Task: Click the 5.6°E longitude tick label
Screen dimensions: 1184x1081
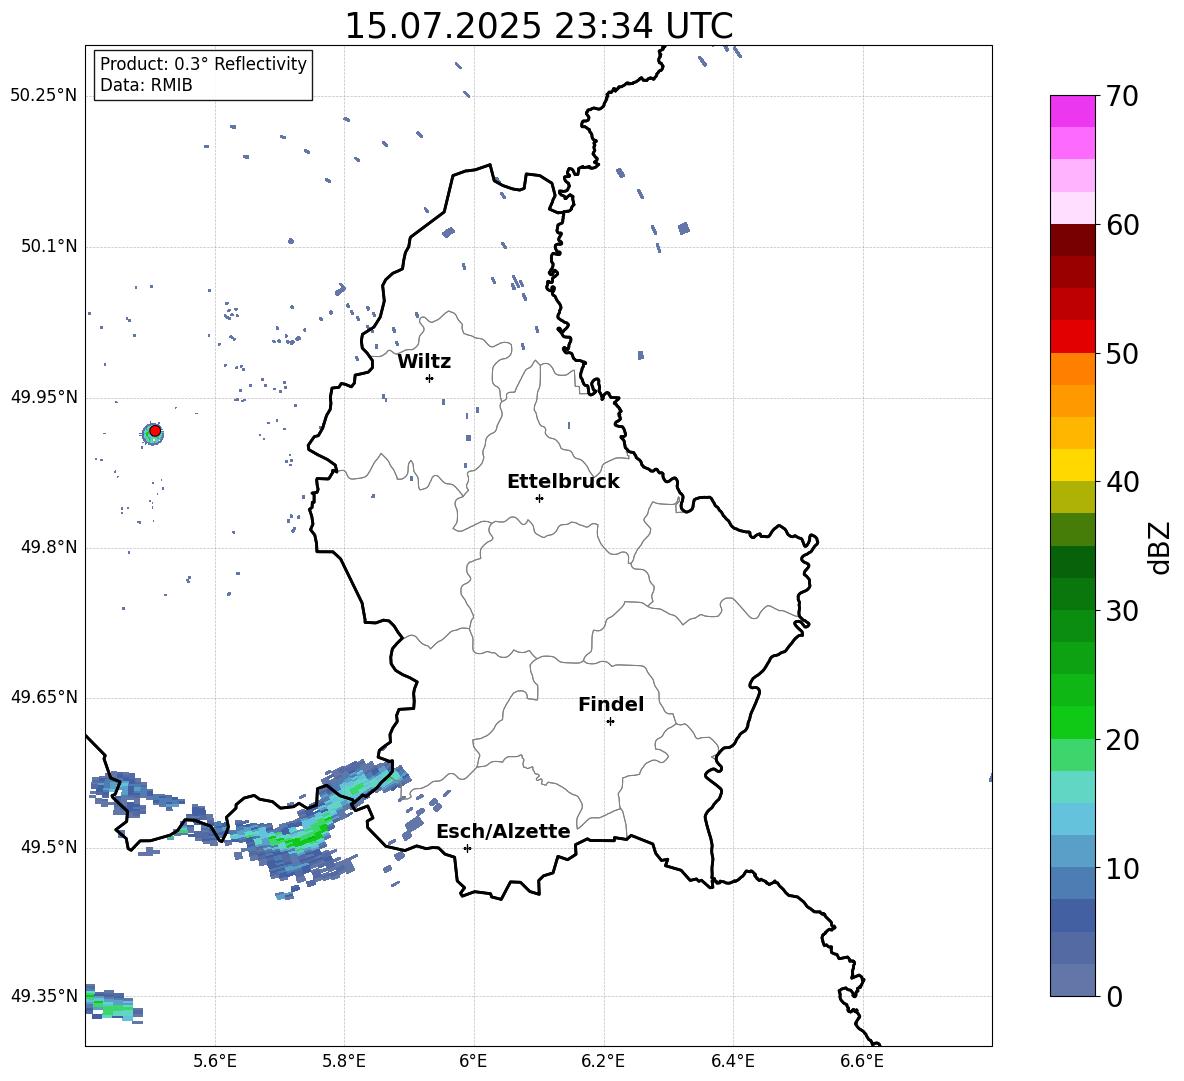Action: coord(215,1061)
